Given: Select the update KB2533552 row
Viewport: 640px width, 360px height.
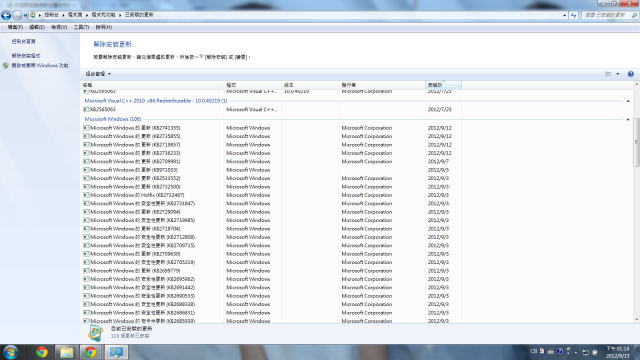Looking at the screenshot, I should [271, 178].
